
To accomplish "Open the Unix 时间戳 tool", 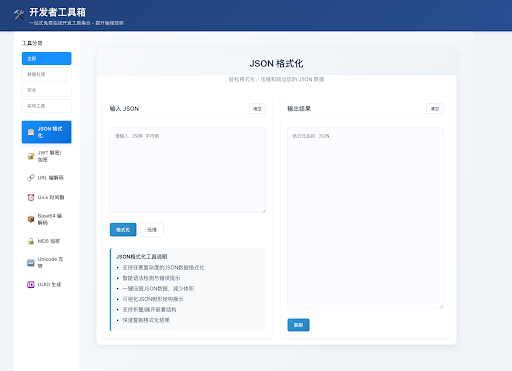I will point(47,197).
